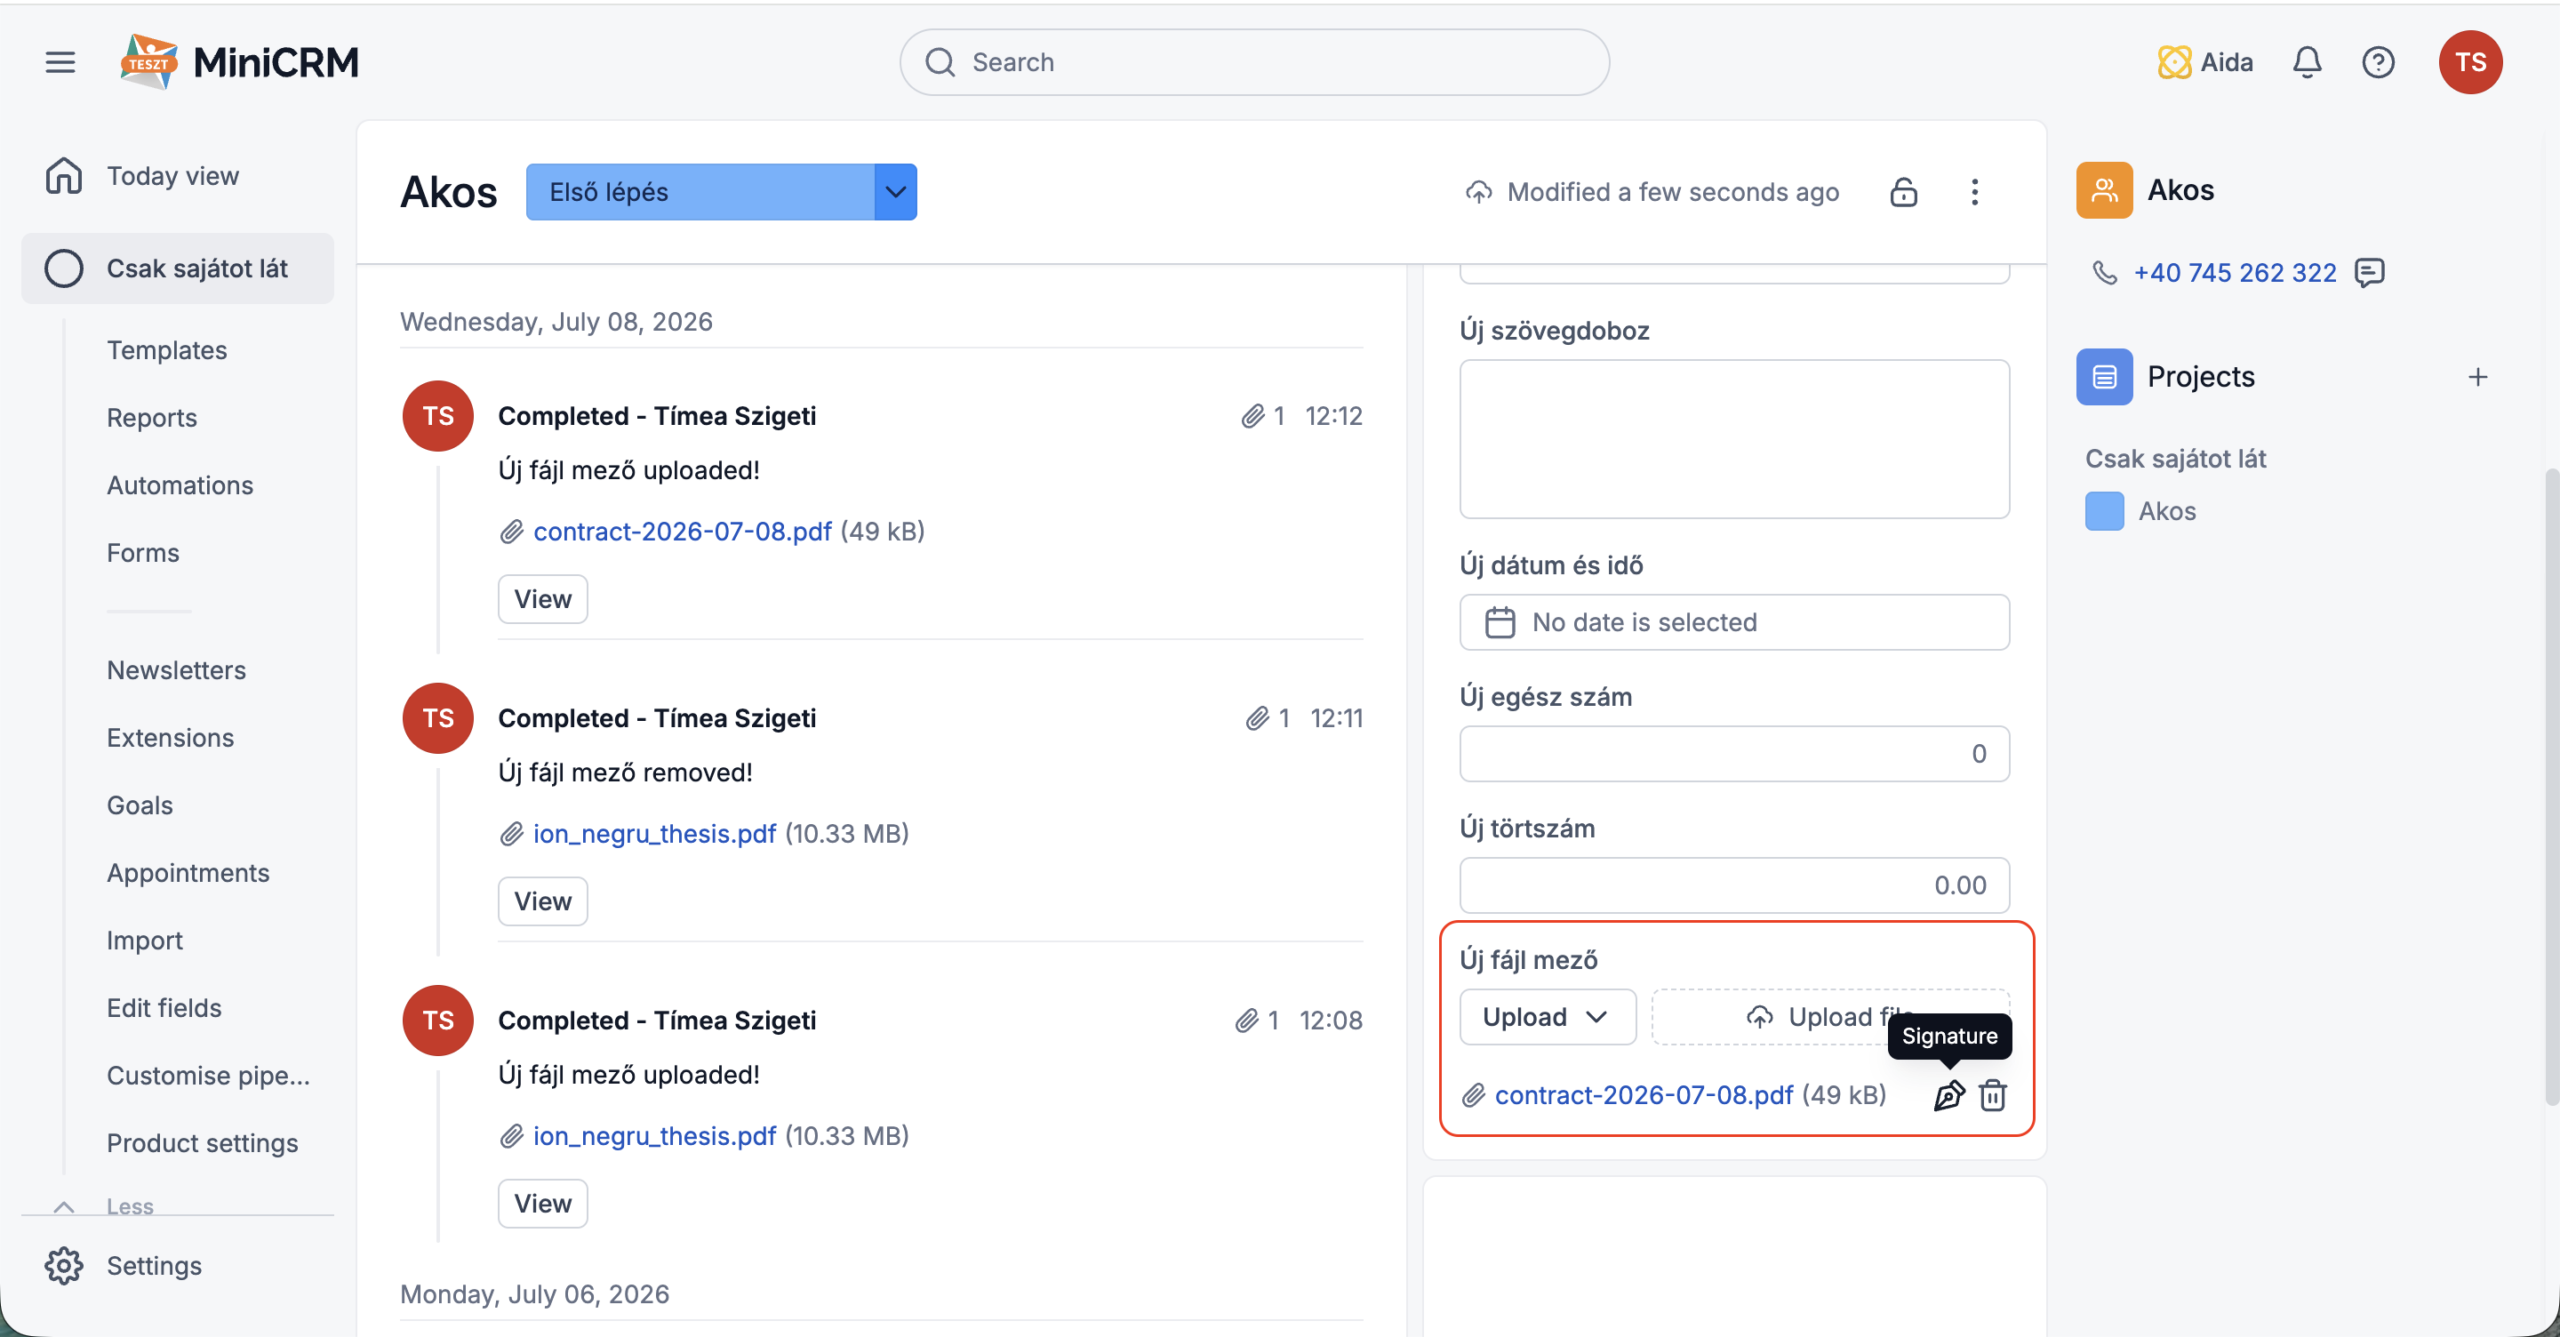Open Appointments in the sidebar
Image resolution: width=2560 pixels, height=1337 pixels.
[x=188, y=873]
